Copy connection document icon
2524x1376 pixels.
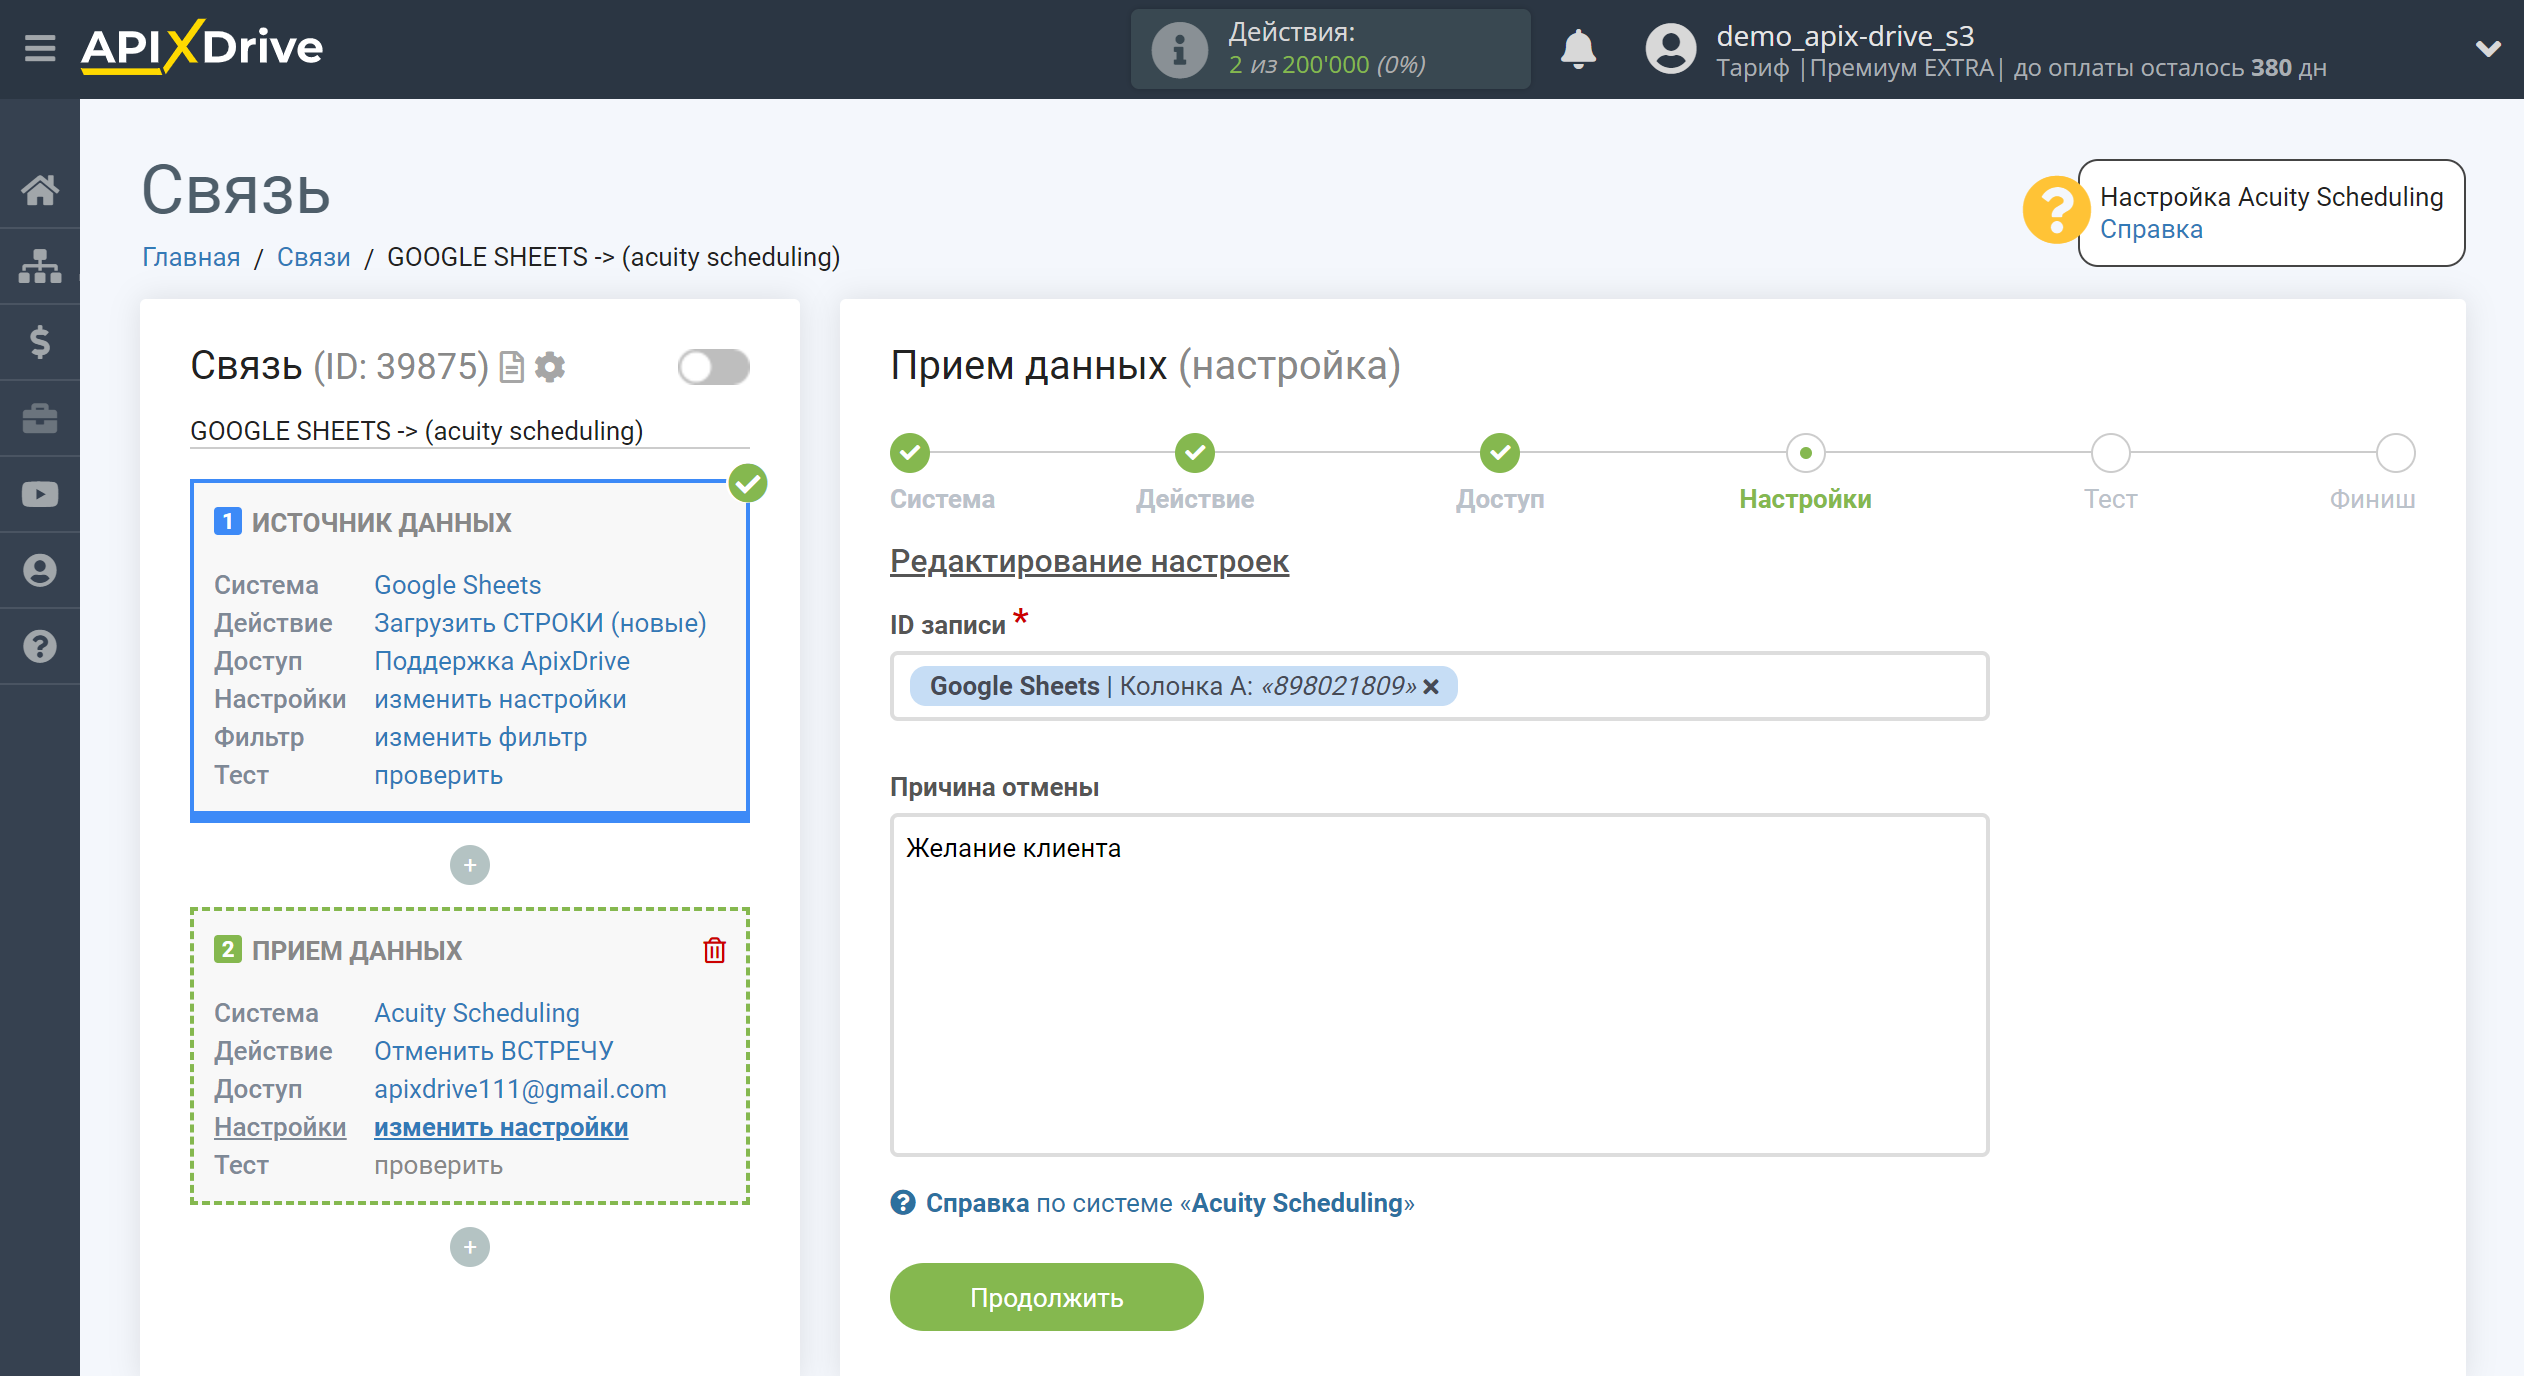[x=512, y=367]
